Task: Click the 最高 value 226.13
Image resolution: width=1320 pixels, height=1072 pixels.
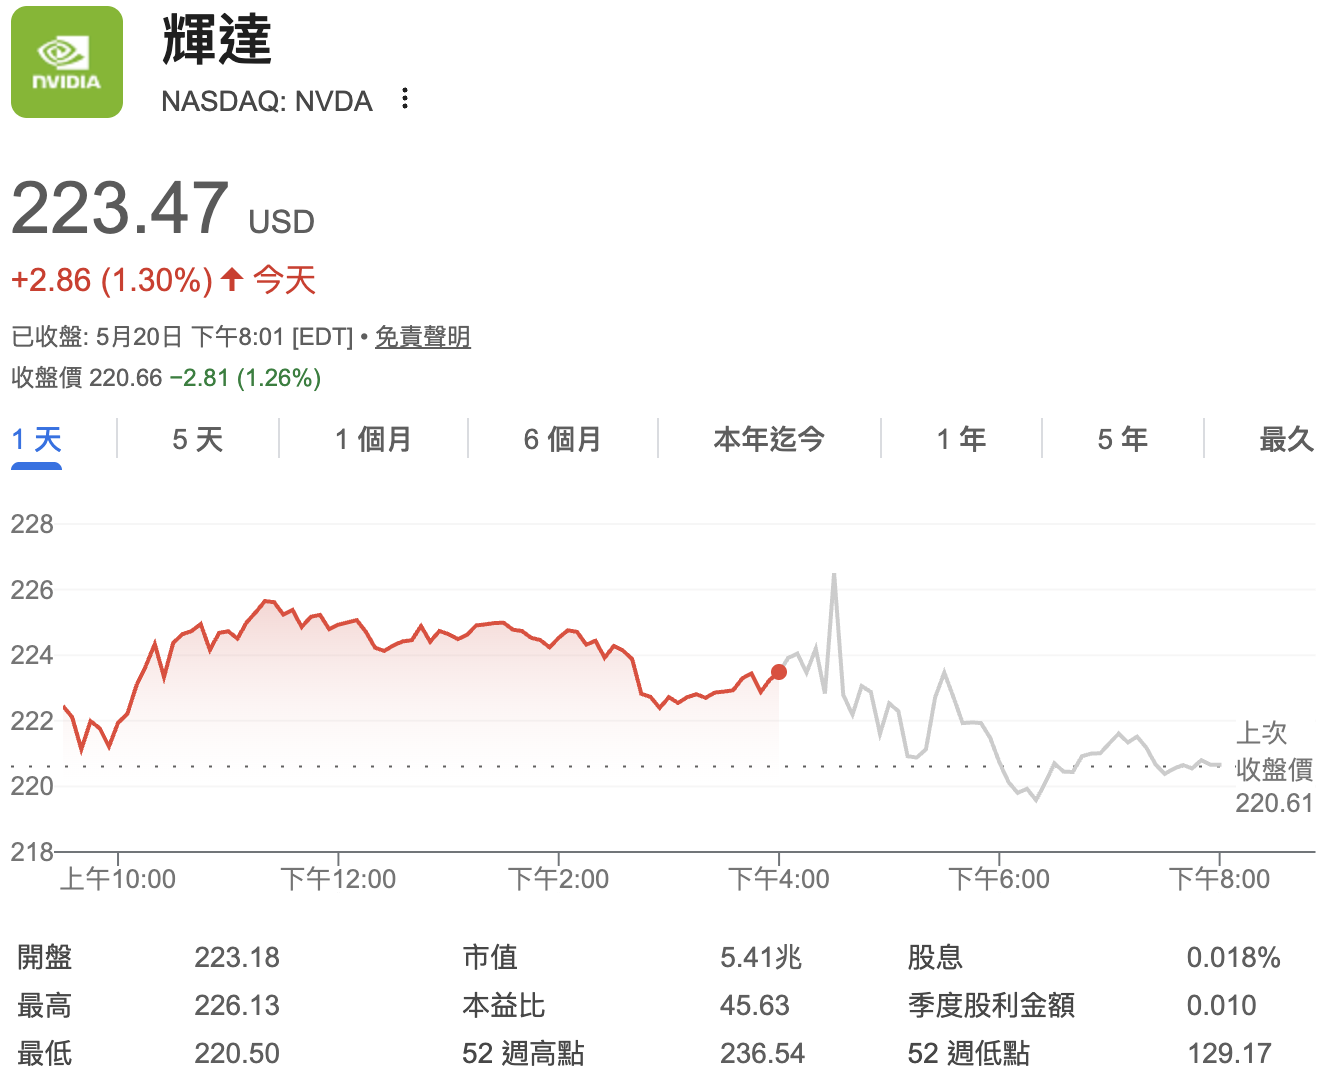Action: point(237,1005)
